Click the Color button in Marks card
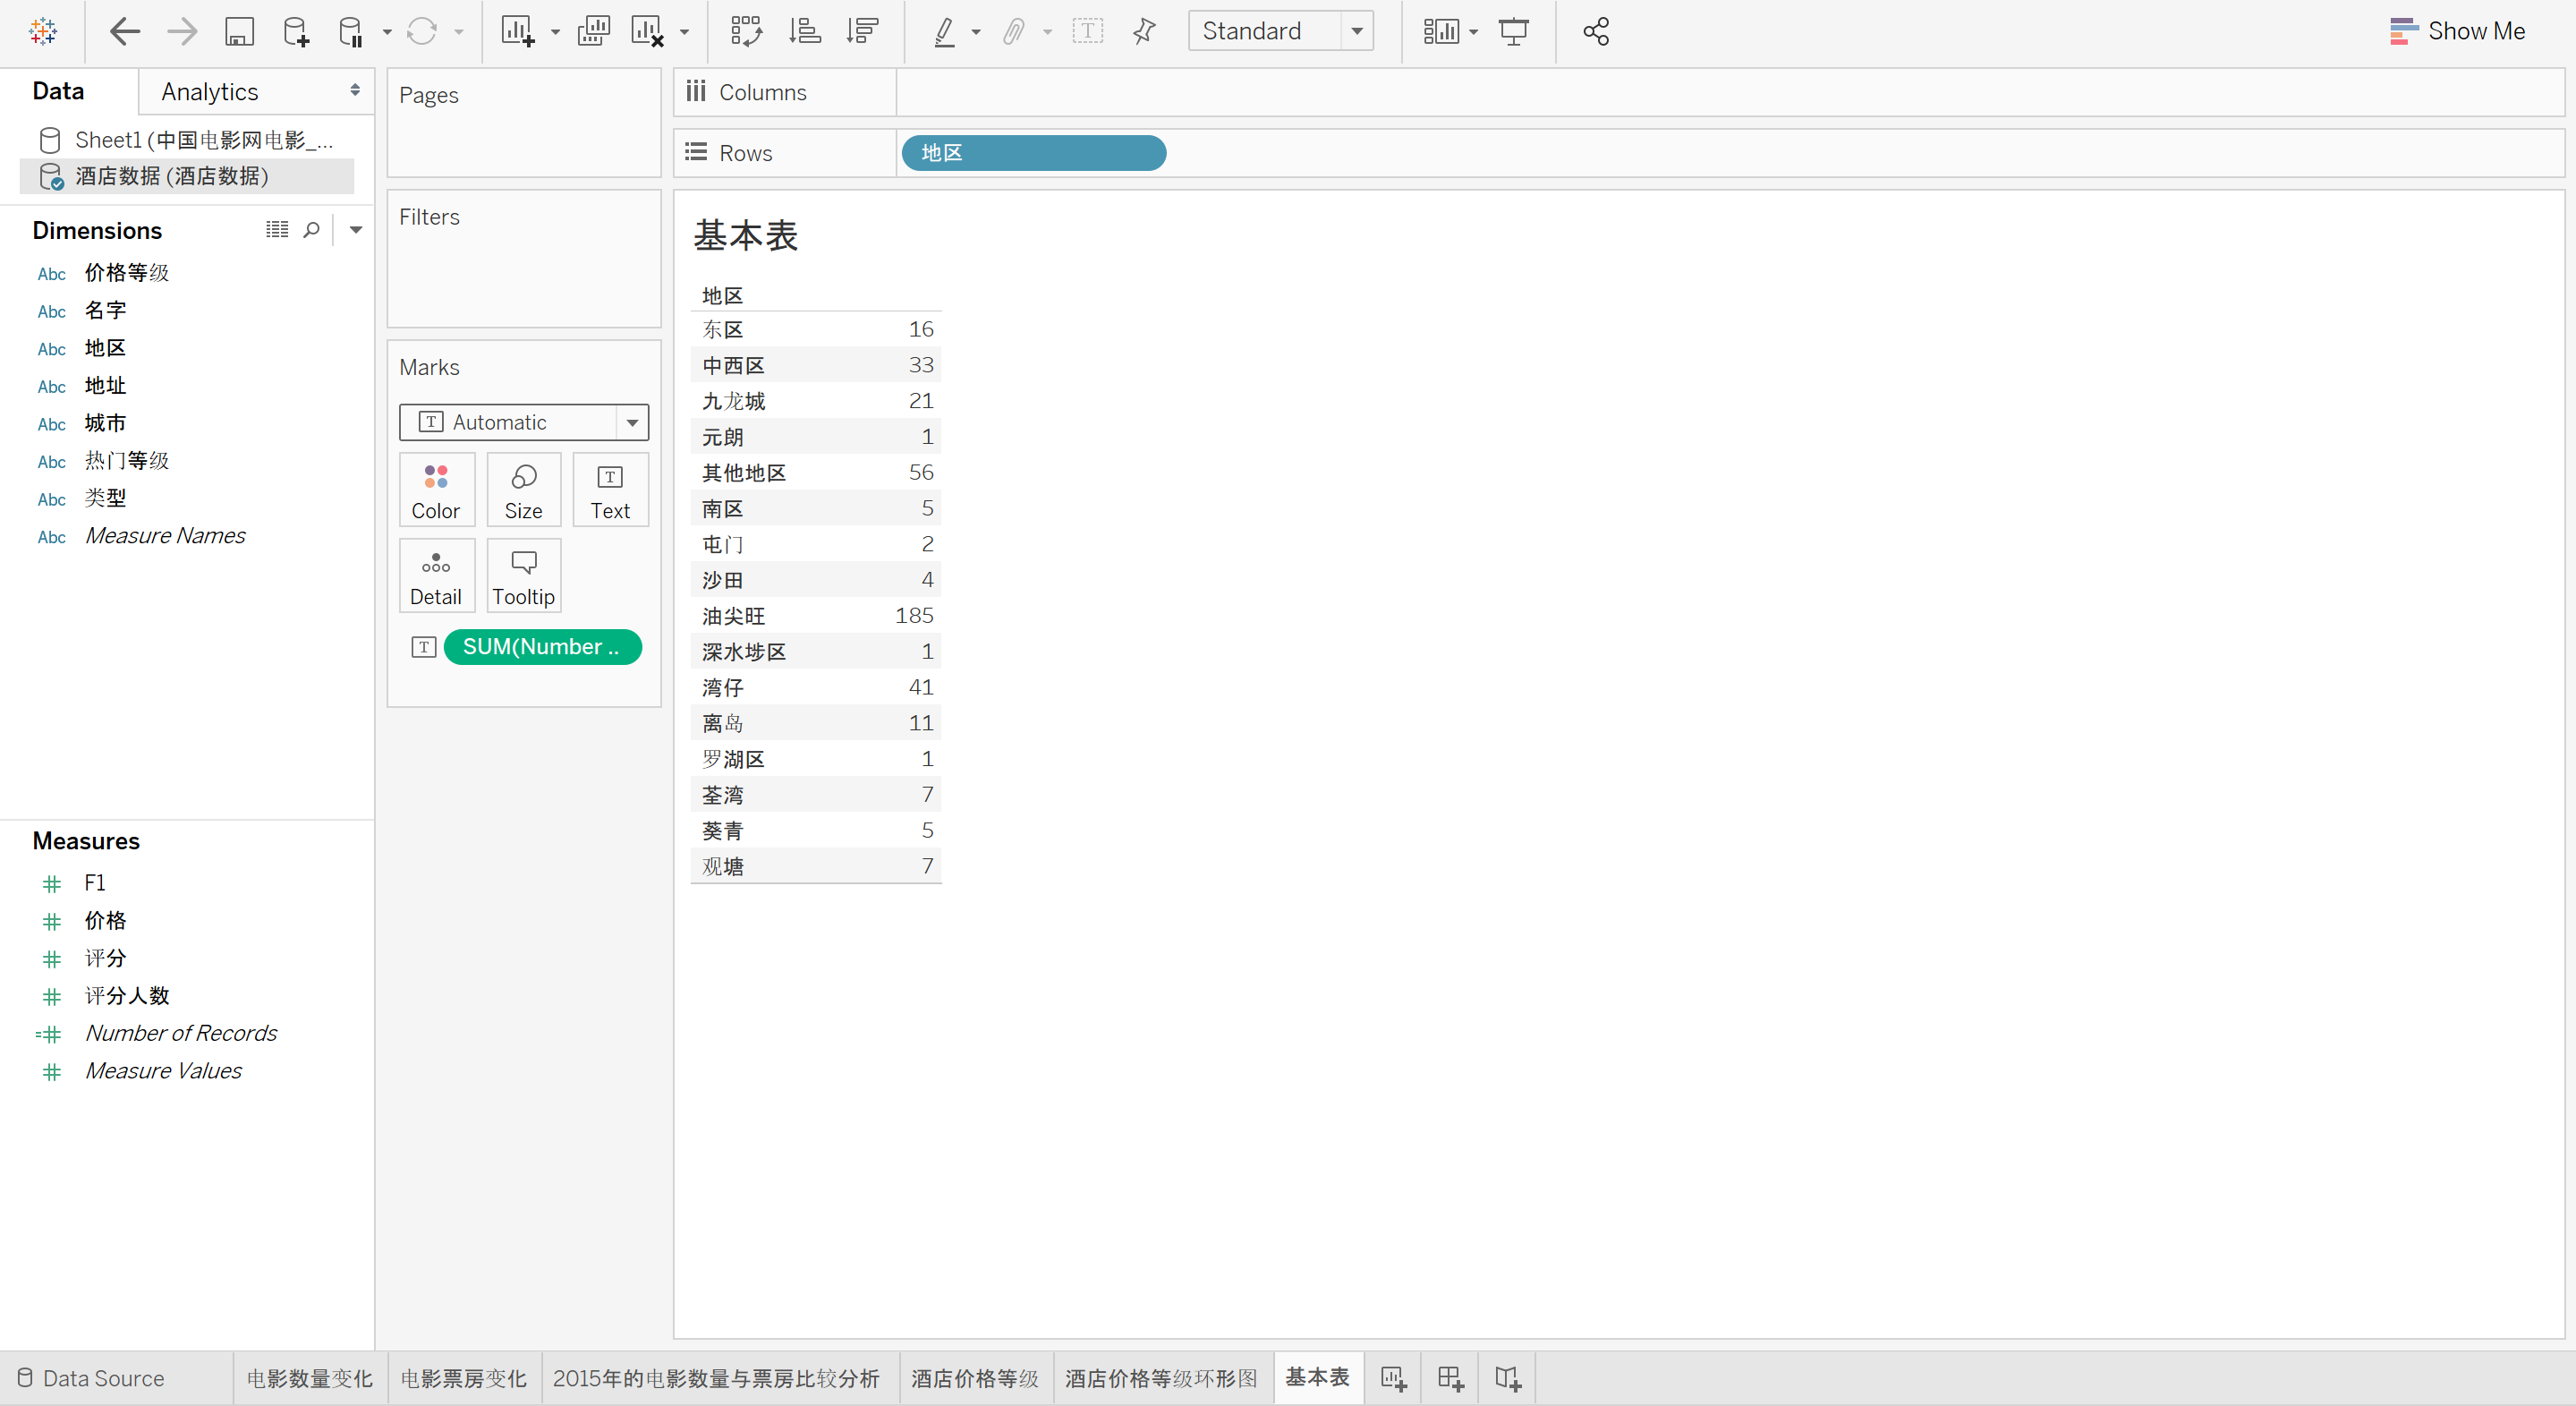 point(435,490)
